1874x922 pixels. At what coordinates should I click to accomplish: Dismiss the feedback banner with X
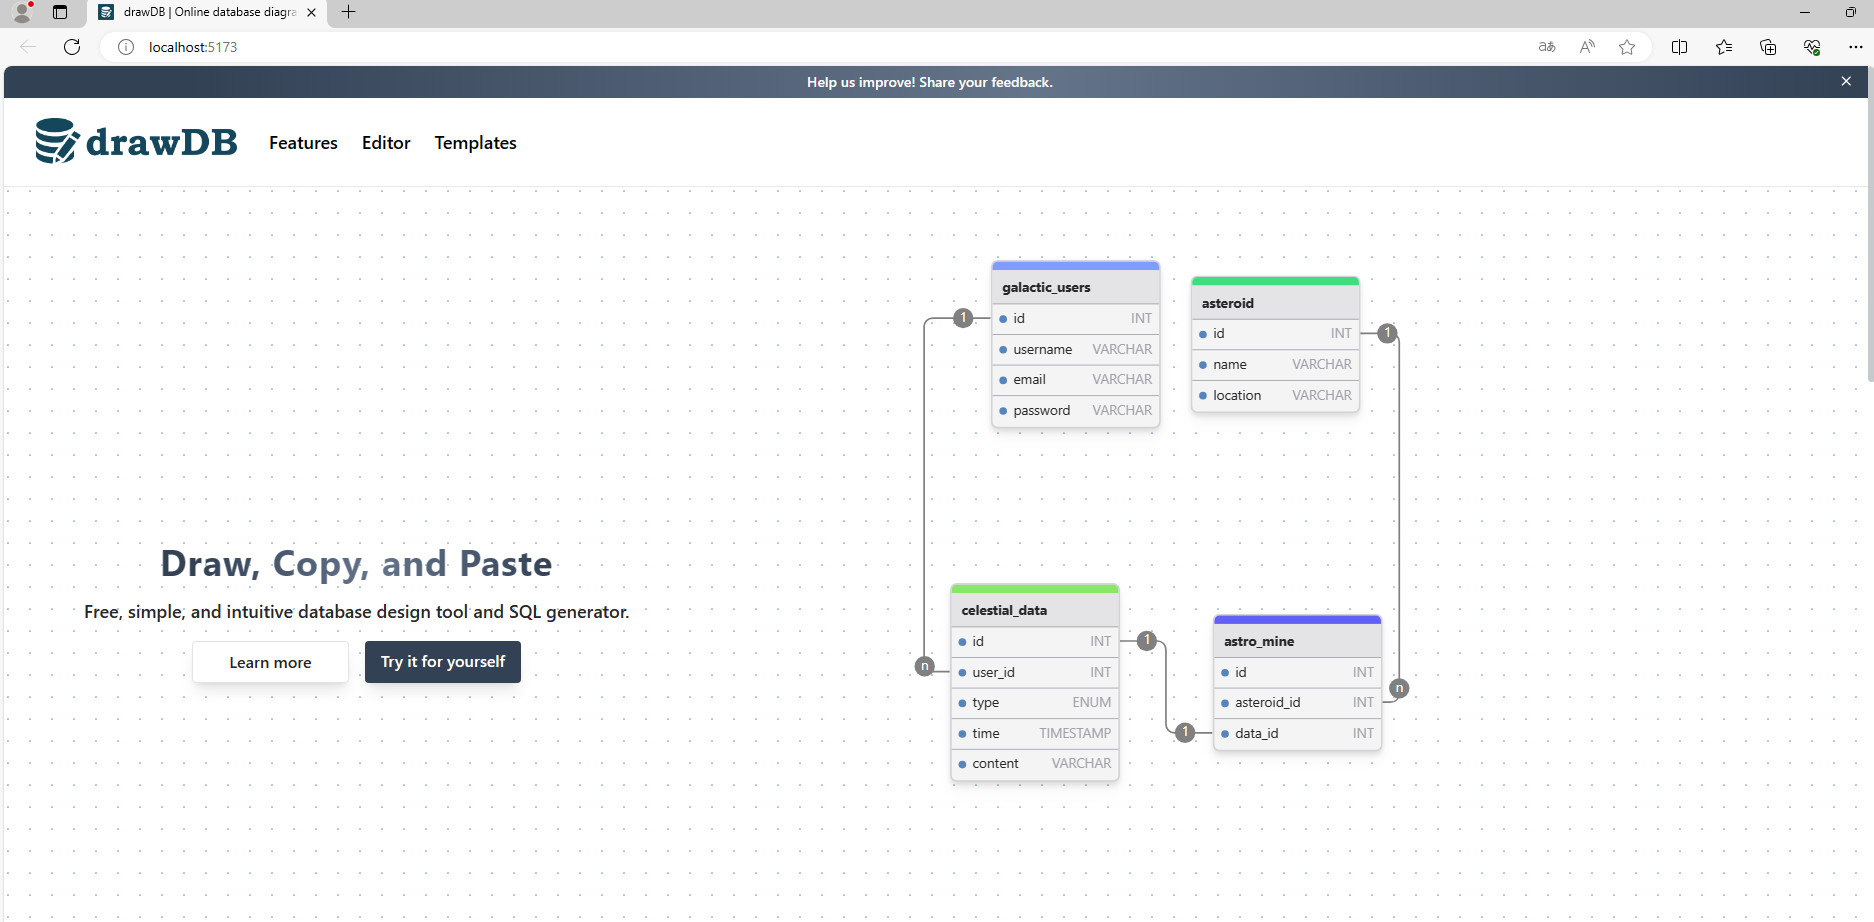coord(1846,82)
